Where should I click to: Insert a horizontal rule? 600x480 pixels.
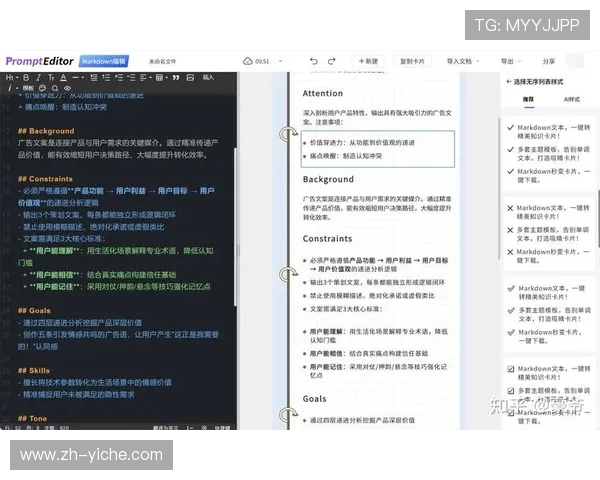coord(75,78)
